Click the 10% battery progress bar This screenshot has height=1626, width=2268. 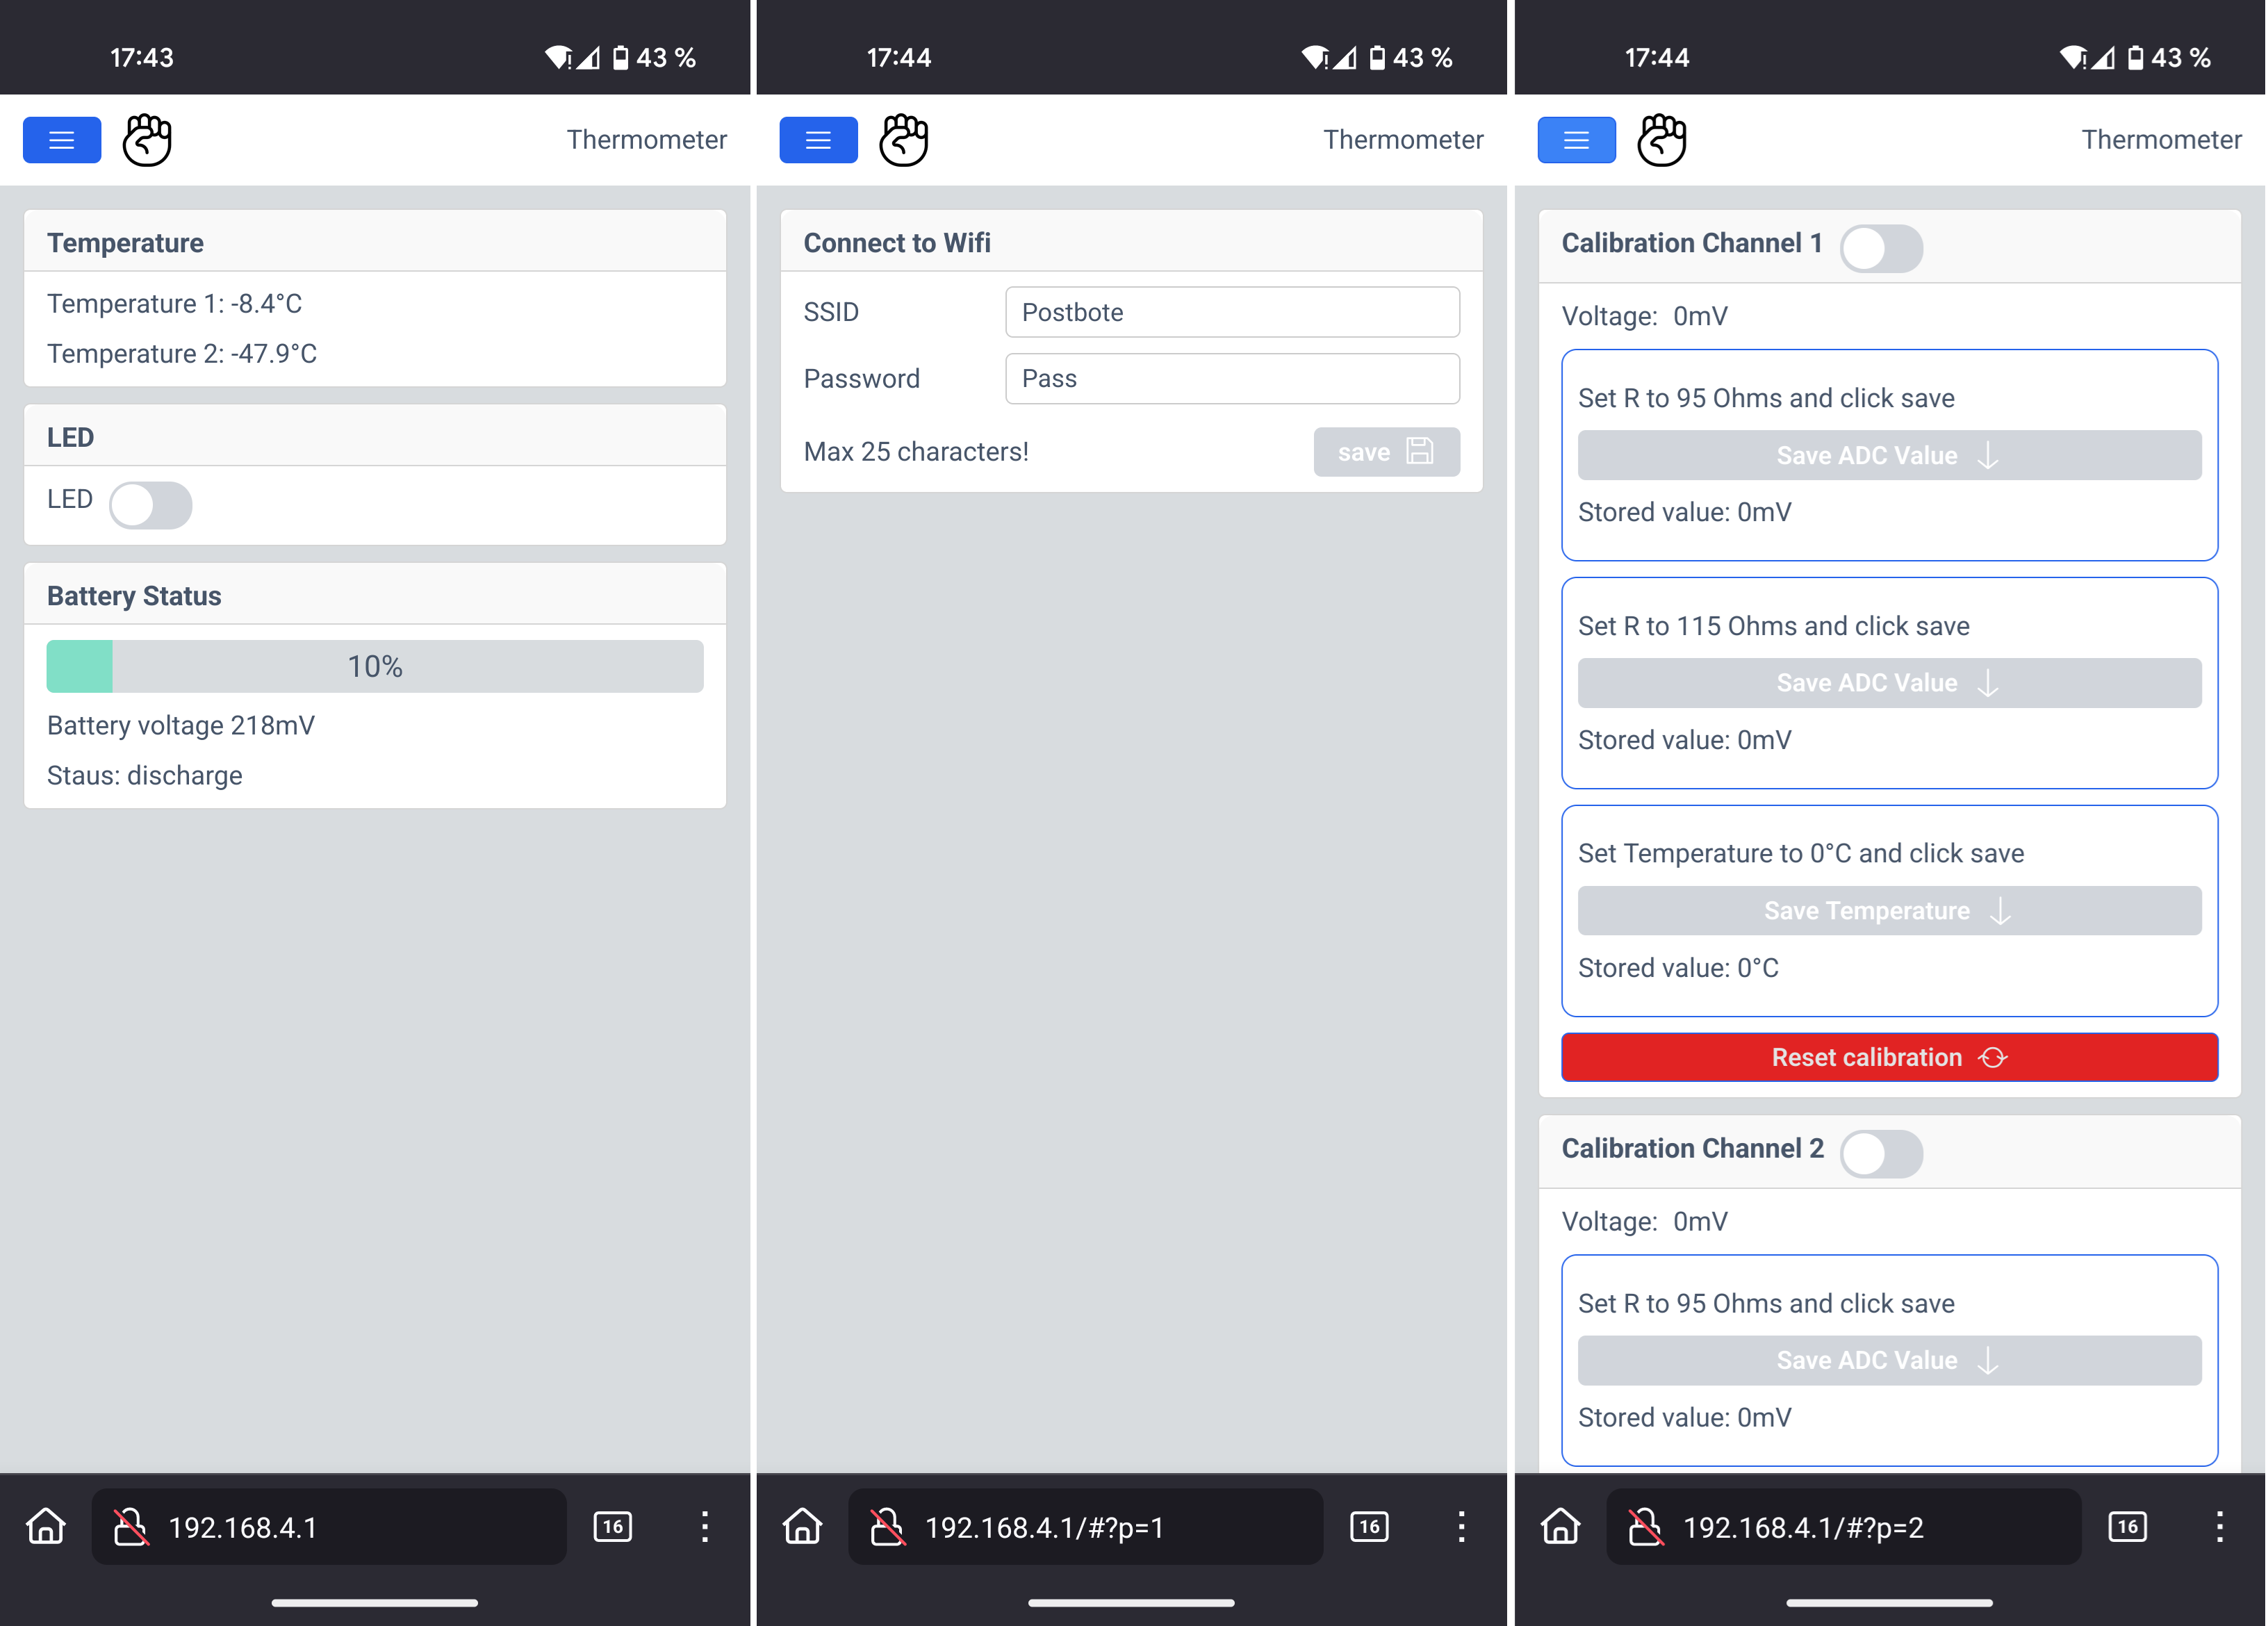coord(375,666)
